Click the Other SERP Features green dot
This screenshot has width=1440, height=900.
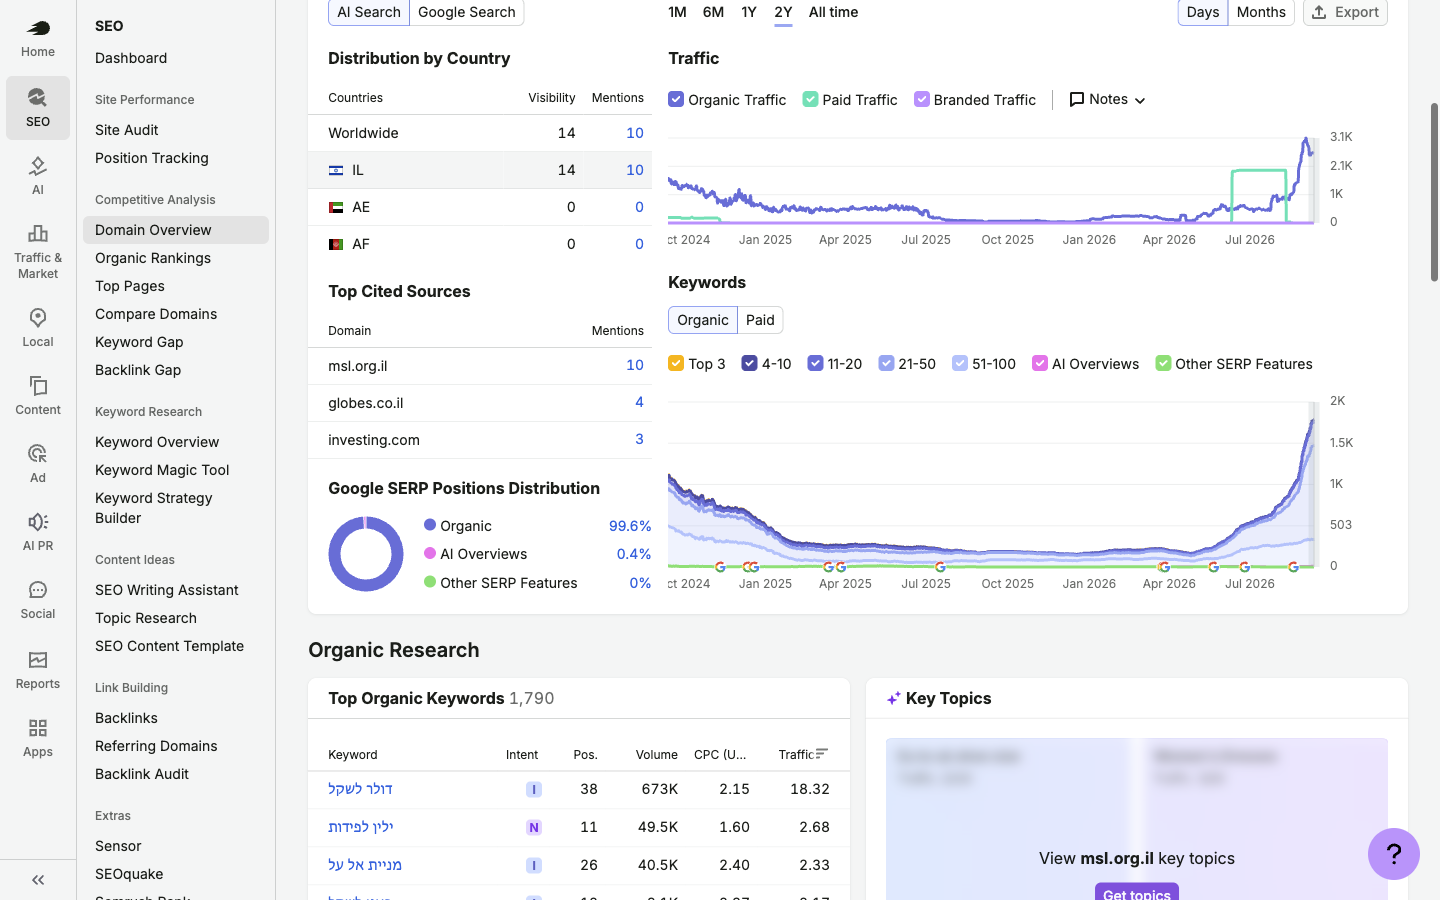click(430, 582)
